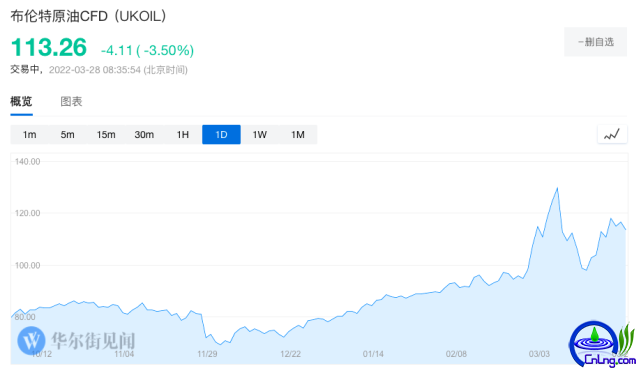Select the 1D interval

[x=221, y=135]
